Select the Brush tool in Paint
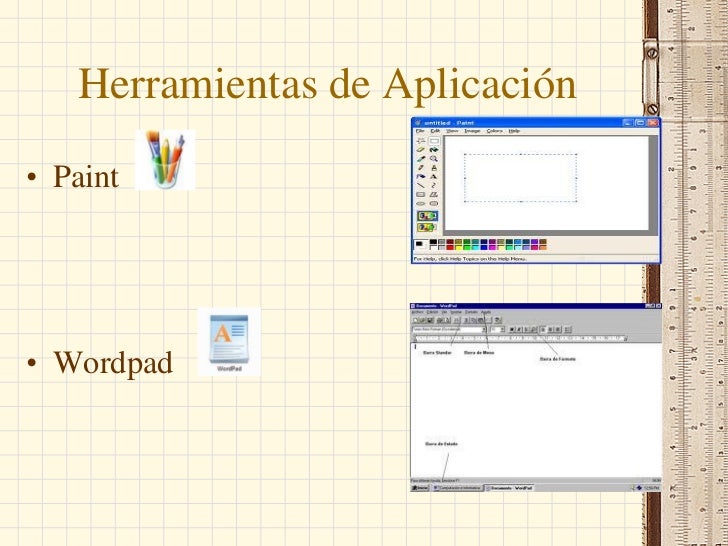Screen dimensions: 728x546 click(434, 168)
